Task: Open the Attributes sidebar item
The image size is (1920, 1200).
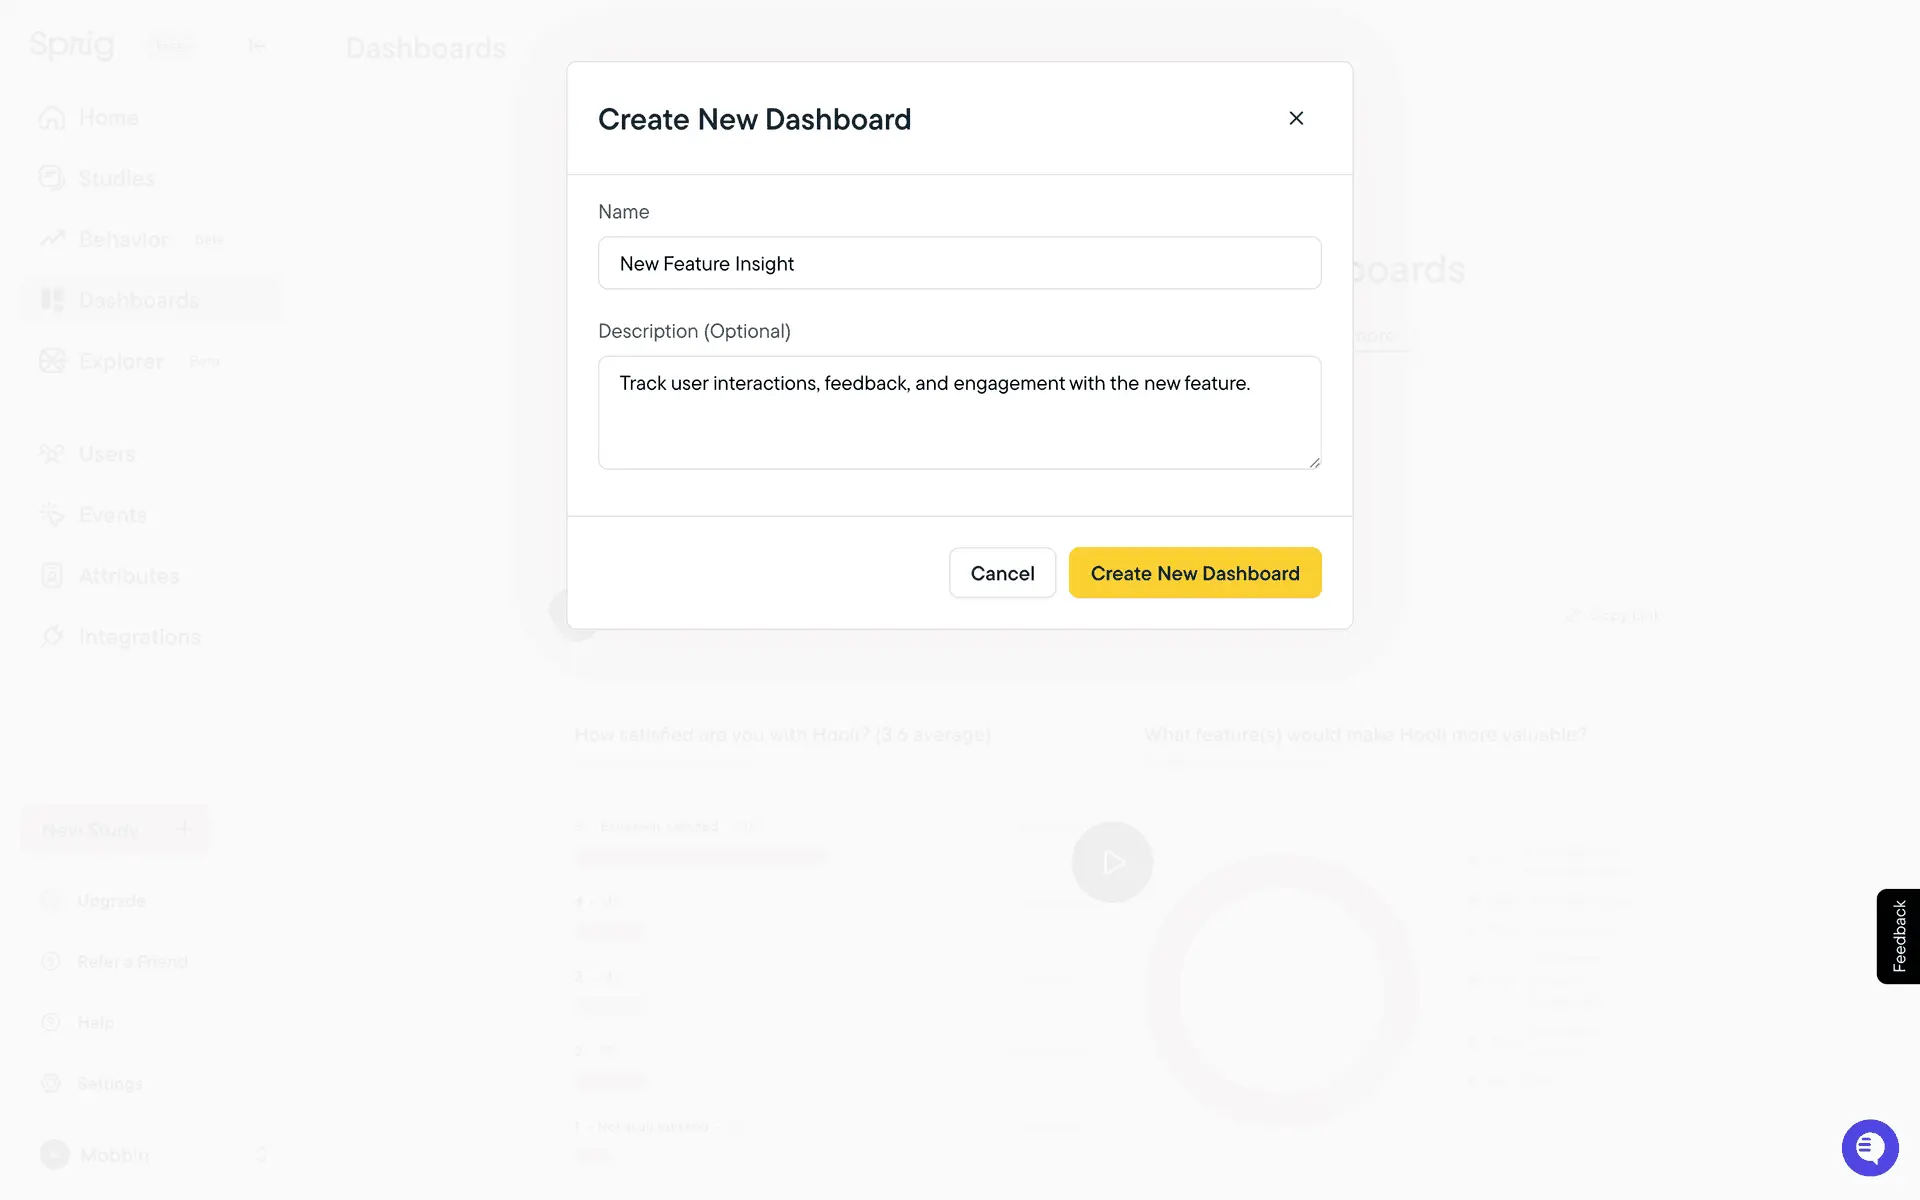Action: (128, 576)
